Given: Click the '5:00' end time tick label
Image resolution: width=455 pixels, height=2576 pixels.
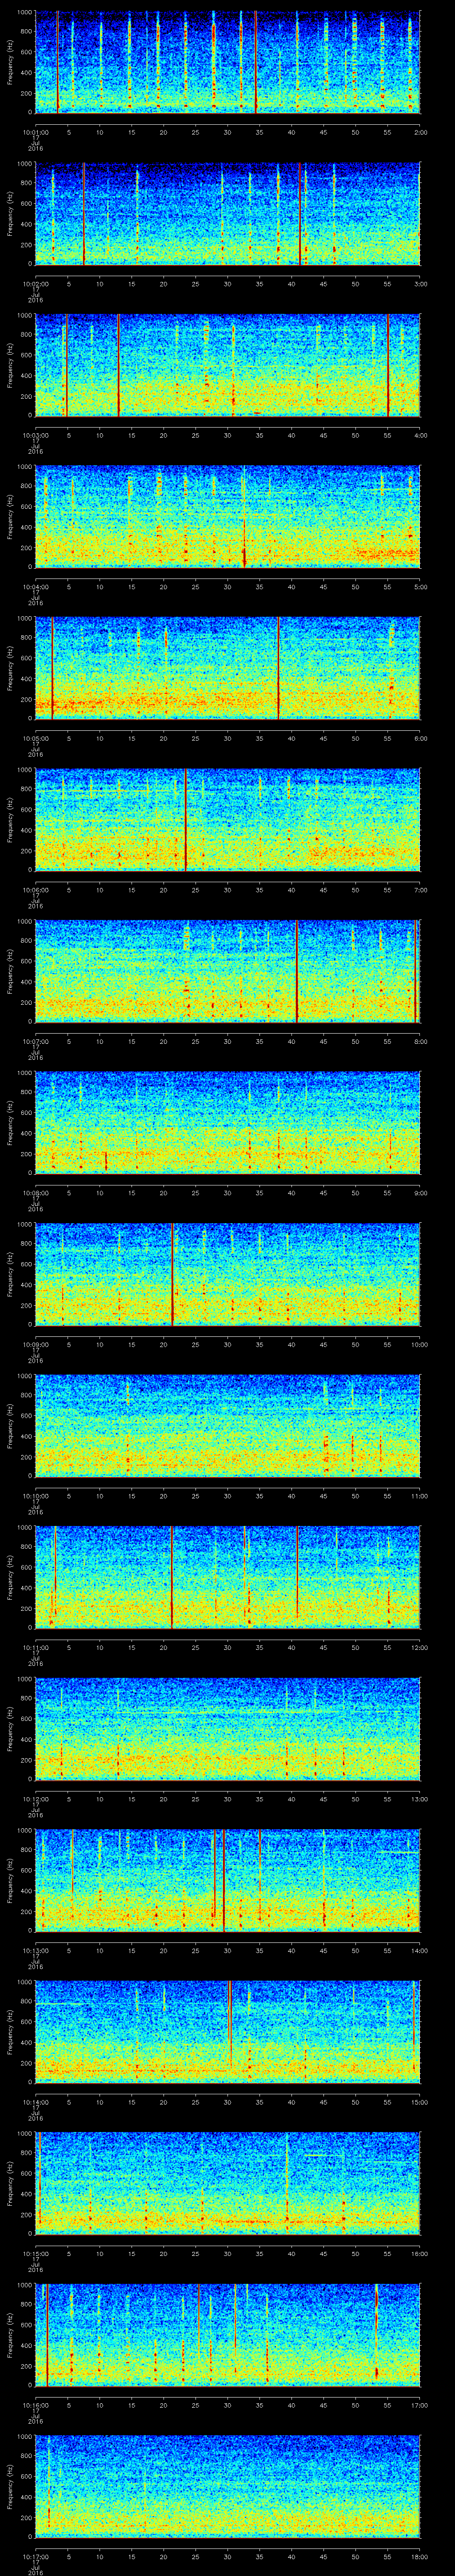Looking at the screenshot, I should (x=421, y=587).
